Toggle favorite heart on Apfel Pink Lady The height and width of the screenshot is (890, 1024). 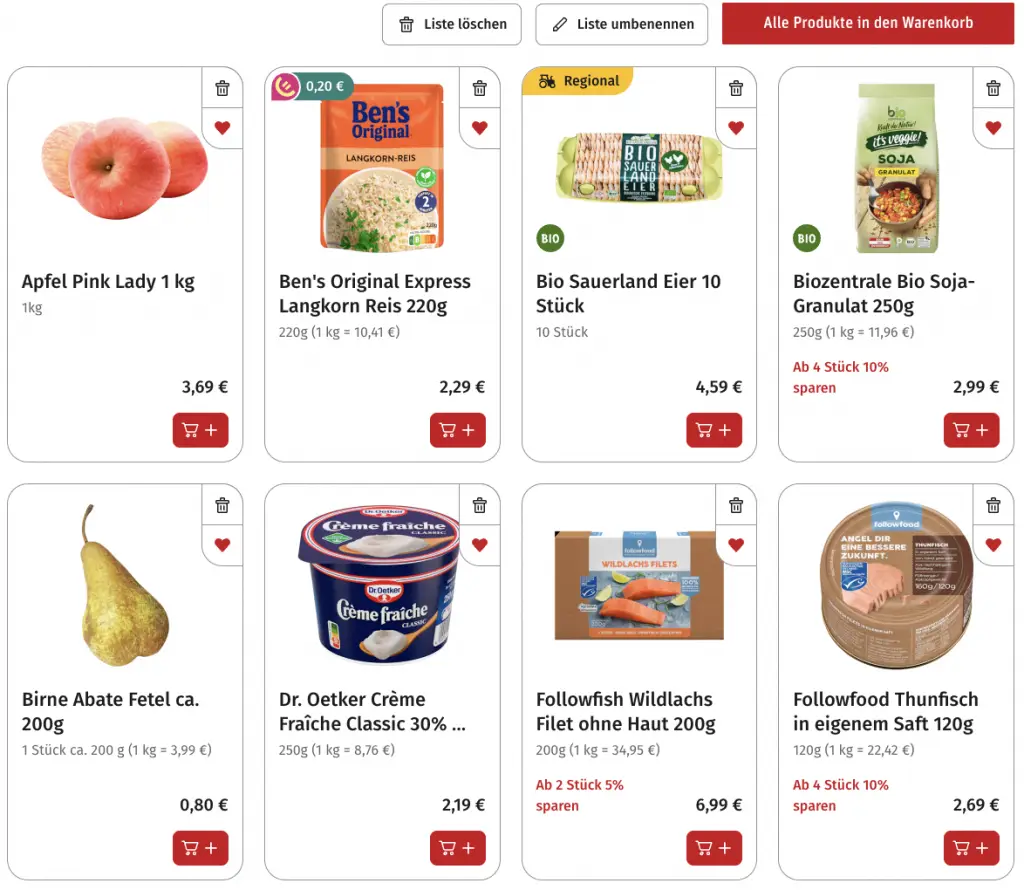[222, 128]
